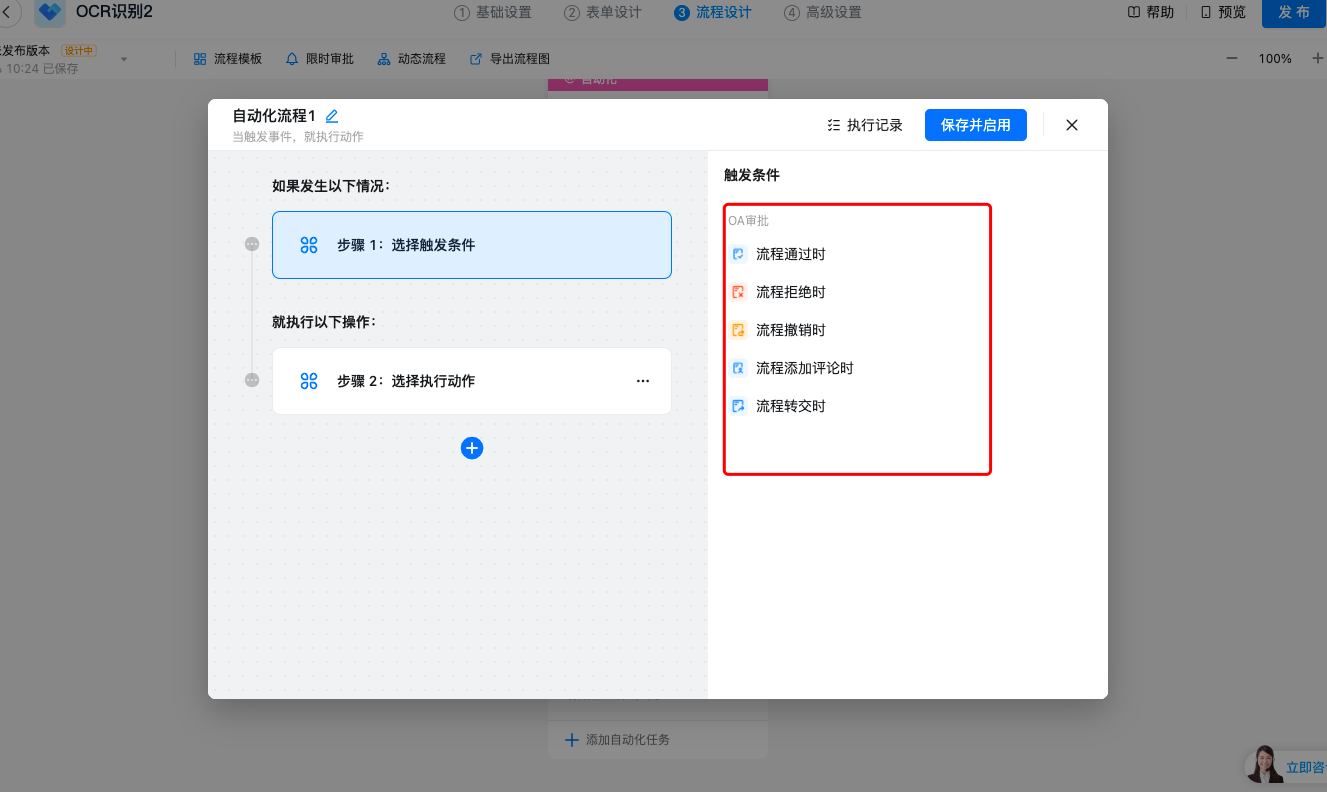Open the three-dot menu on step 2
Screen dimensions: 1327x792
tap(643, 381)
